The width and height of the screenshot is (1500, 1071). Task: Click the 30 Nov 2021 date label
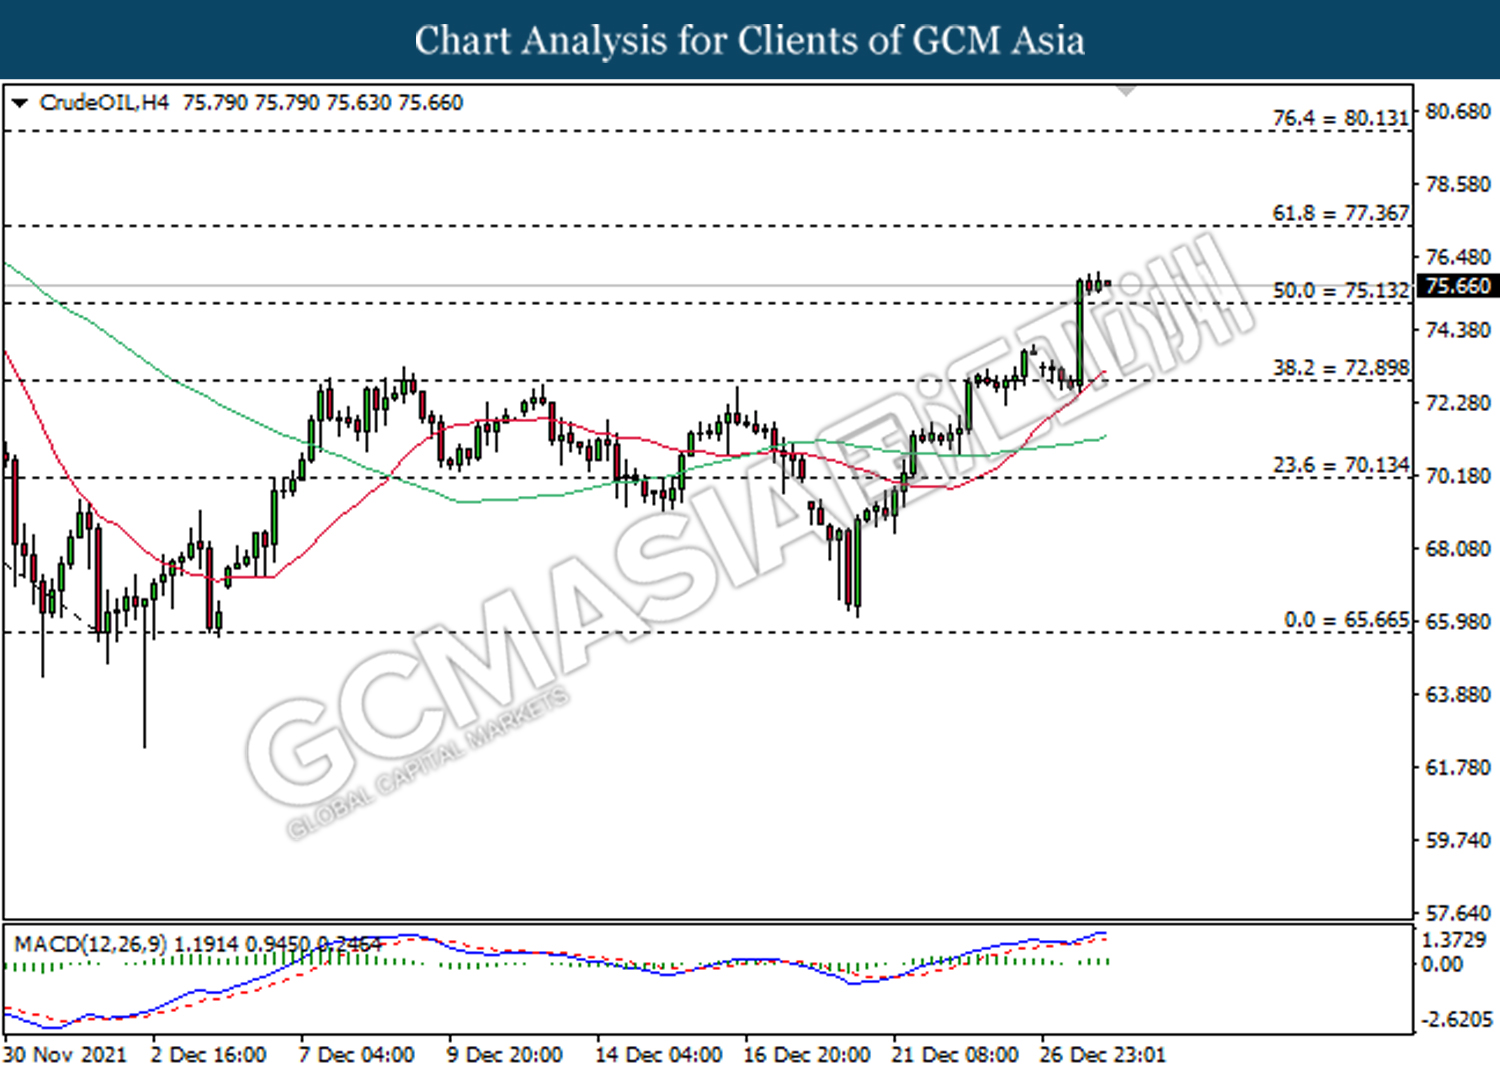[65, 1055]
